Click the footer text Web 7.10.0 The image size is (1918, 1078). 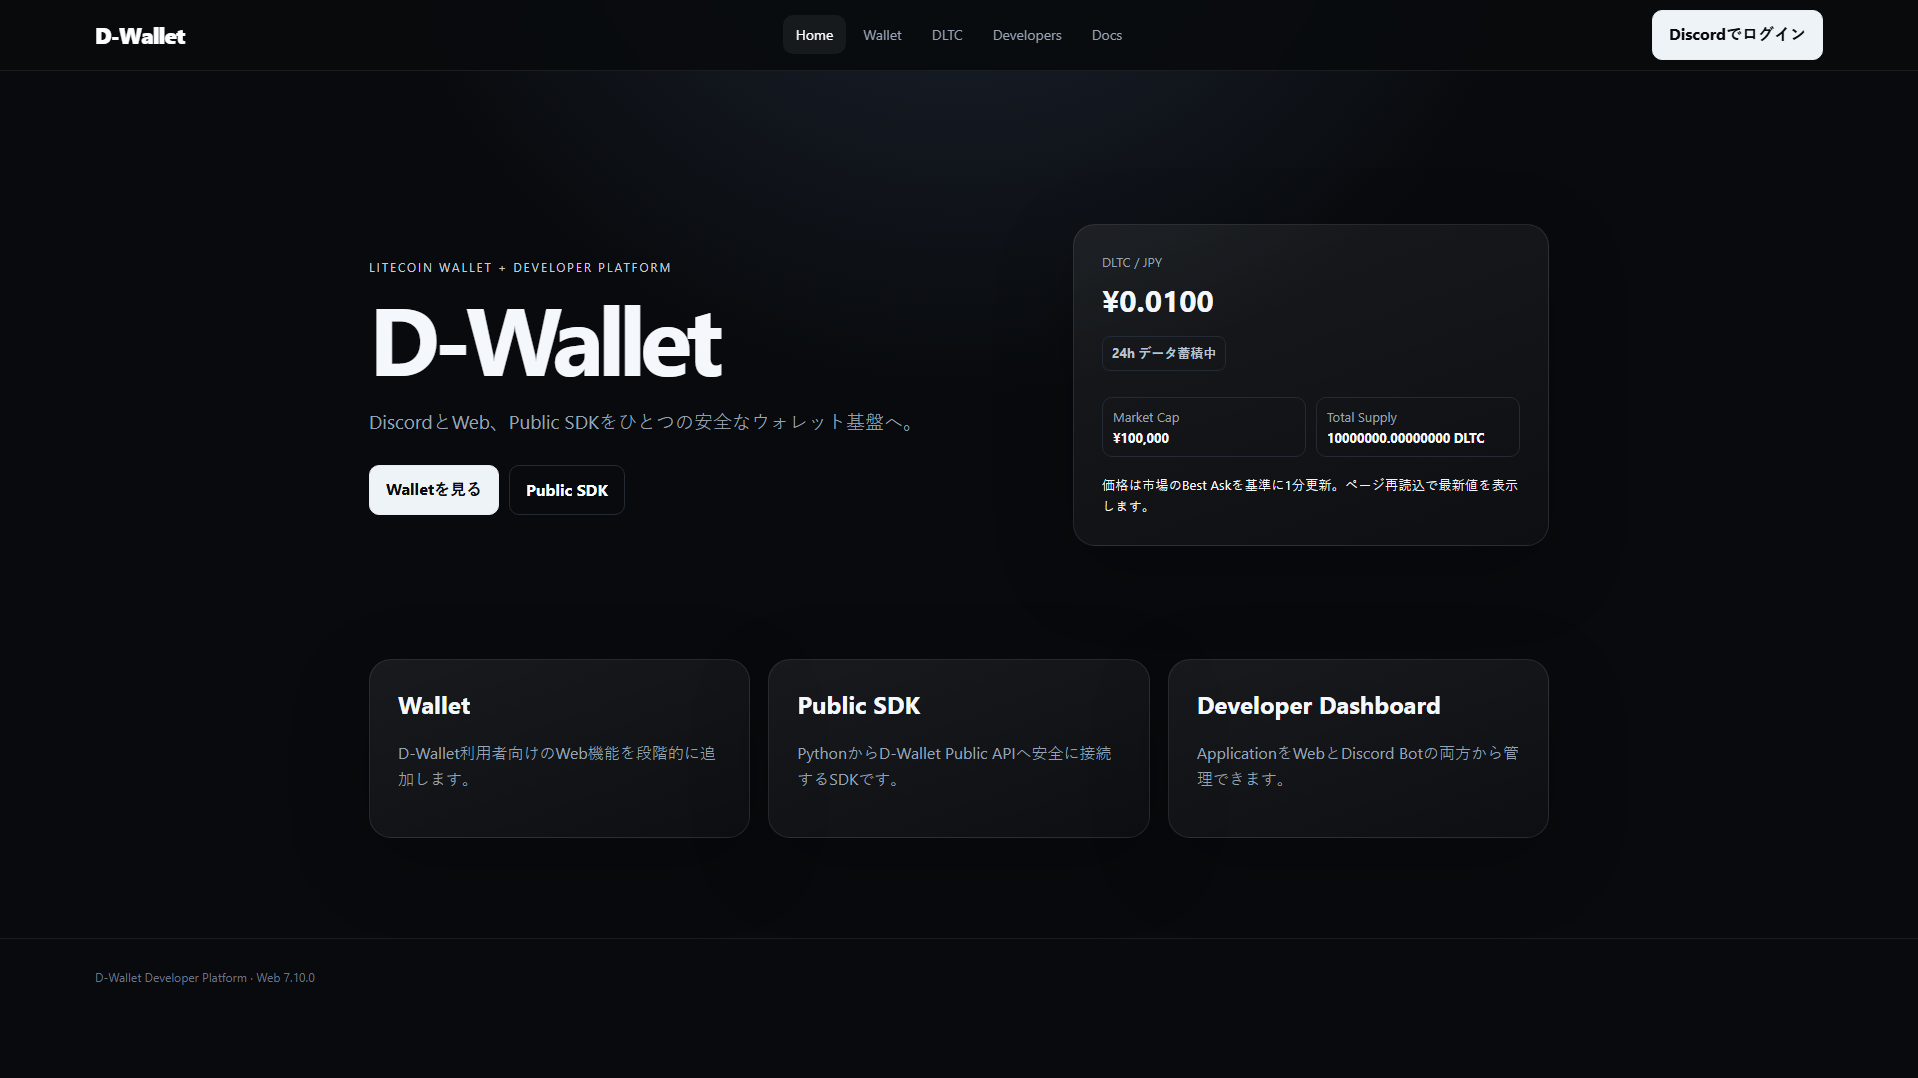285,978
